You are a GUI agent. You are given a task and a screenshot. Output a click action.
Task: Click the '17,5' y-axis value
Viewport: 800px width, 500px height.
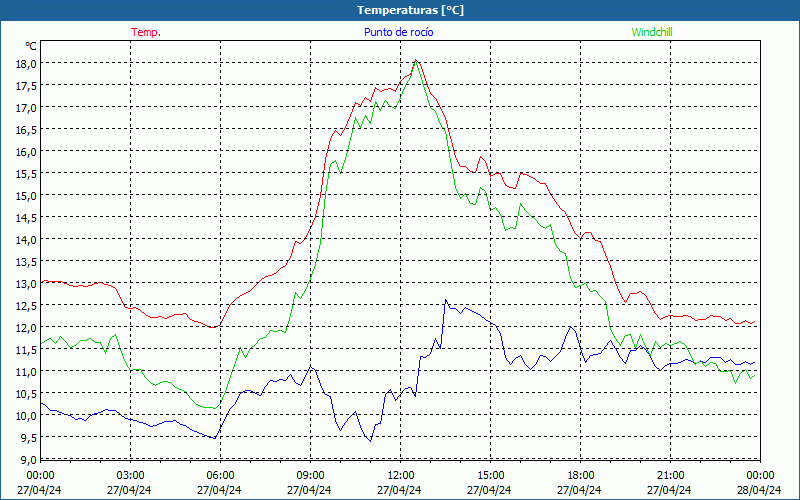pos(27,86)
